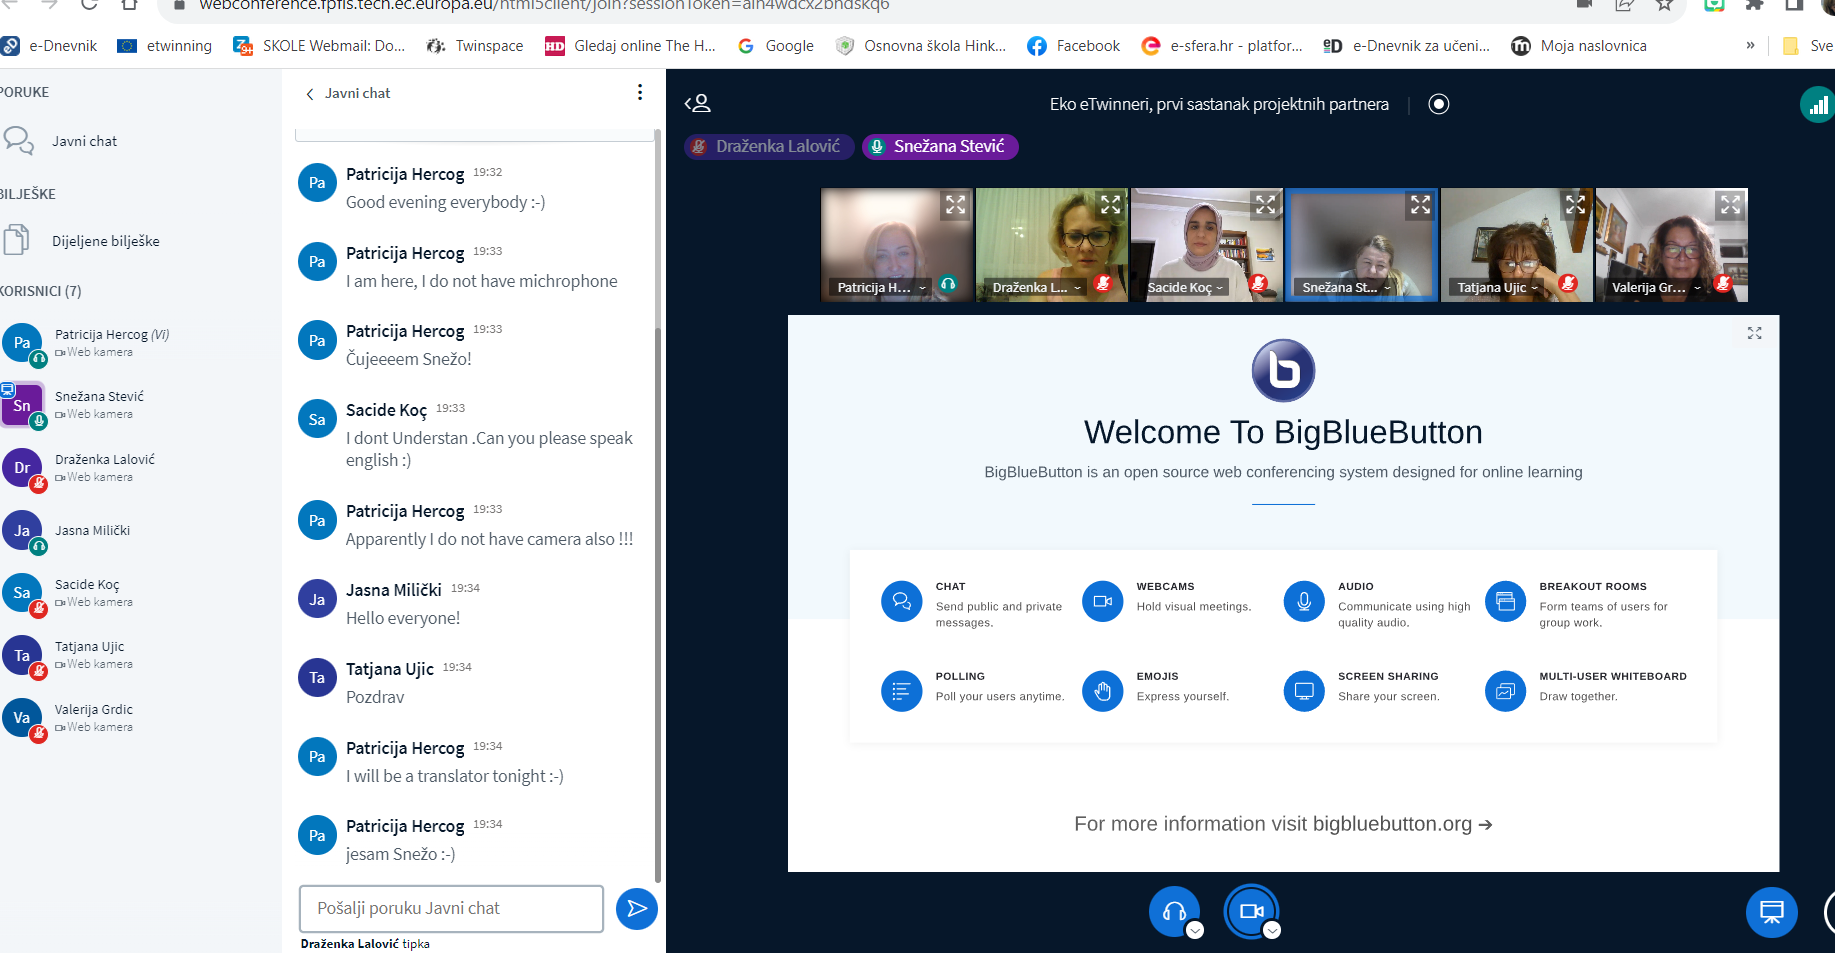
Task: Open e-Dnevnik bookmark
Action: click(x=50, y=46)
